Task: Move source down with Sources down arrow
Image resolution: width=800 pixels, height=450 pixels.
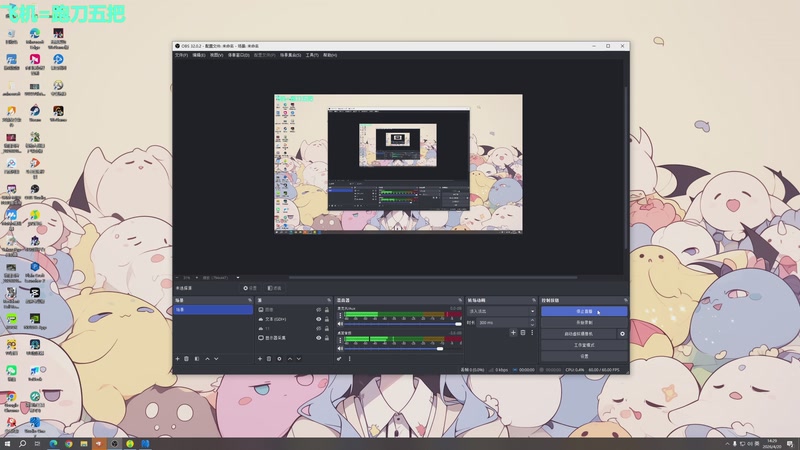Action: 299,359
